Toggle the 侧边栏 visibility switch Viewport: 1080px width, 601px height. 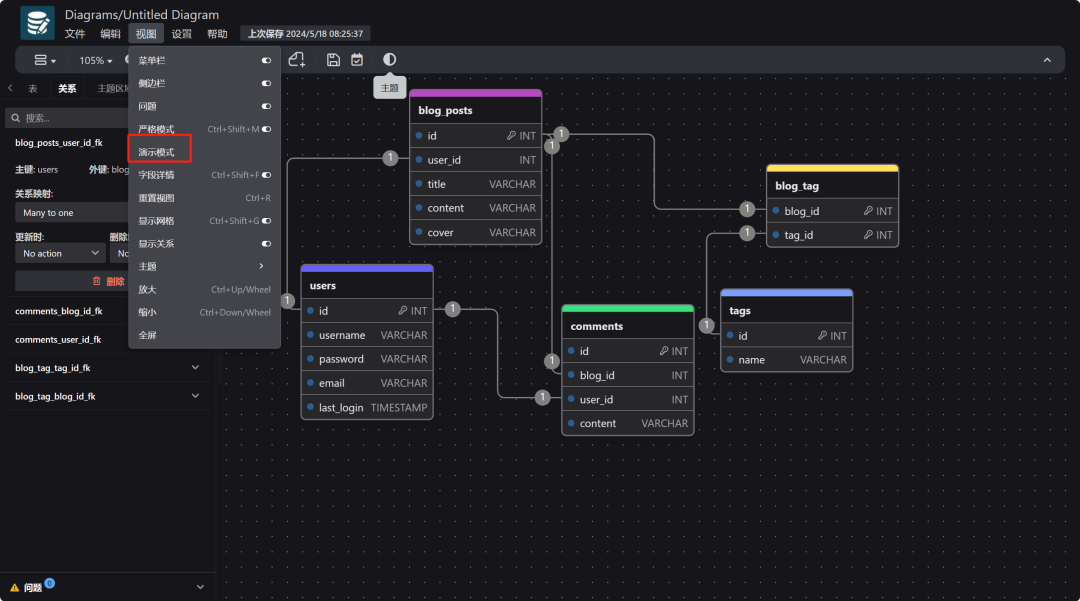click(266, 84)
